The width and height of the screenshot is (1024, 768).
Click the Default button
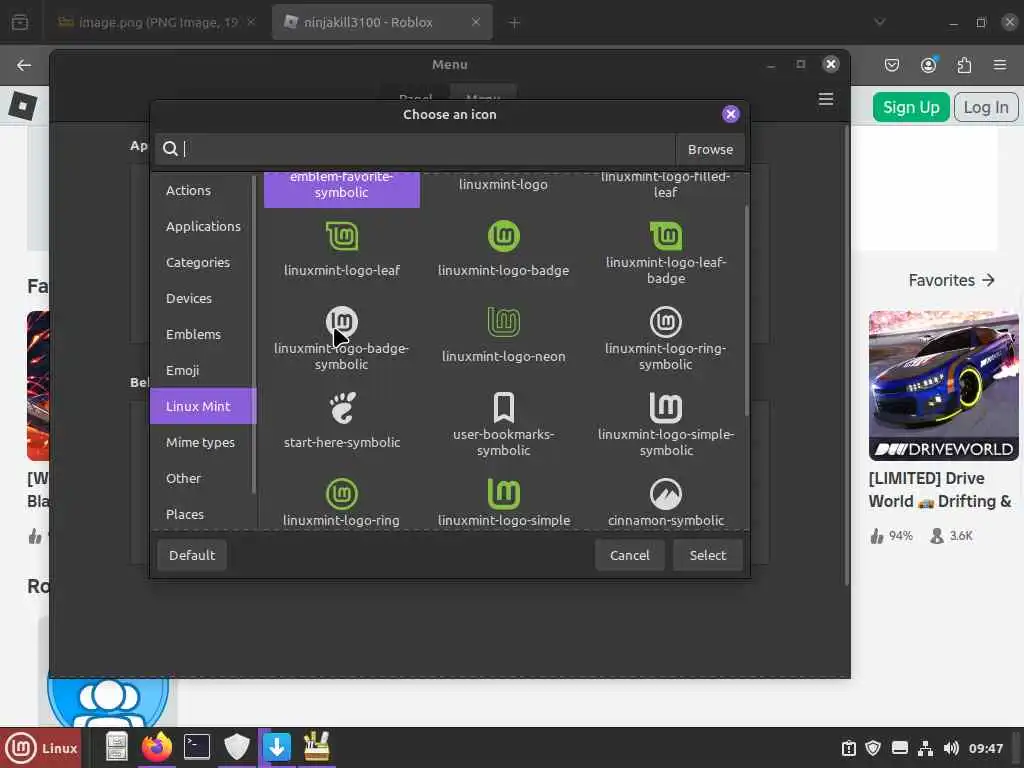[x=192, y=555]
